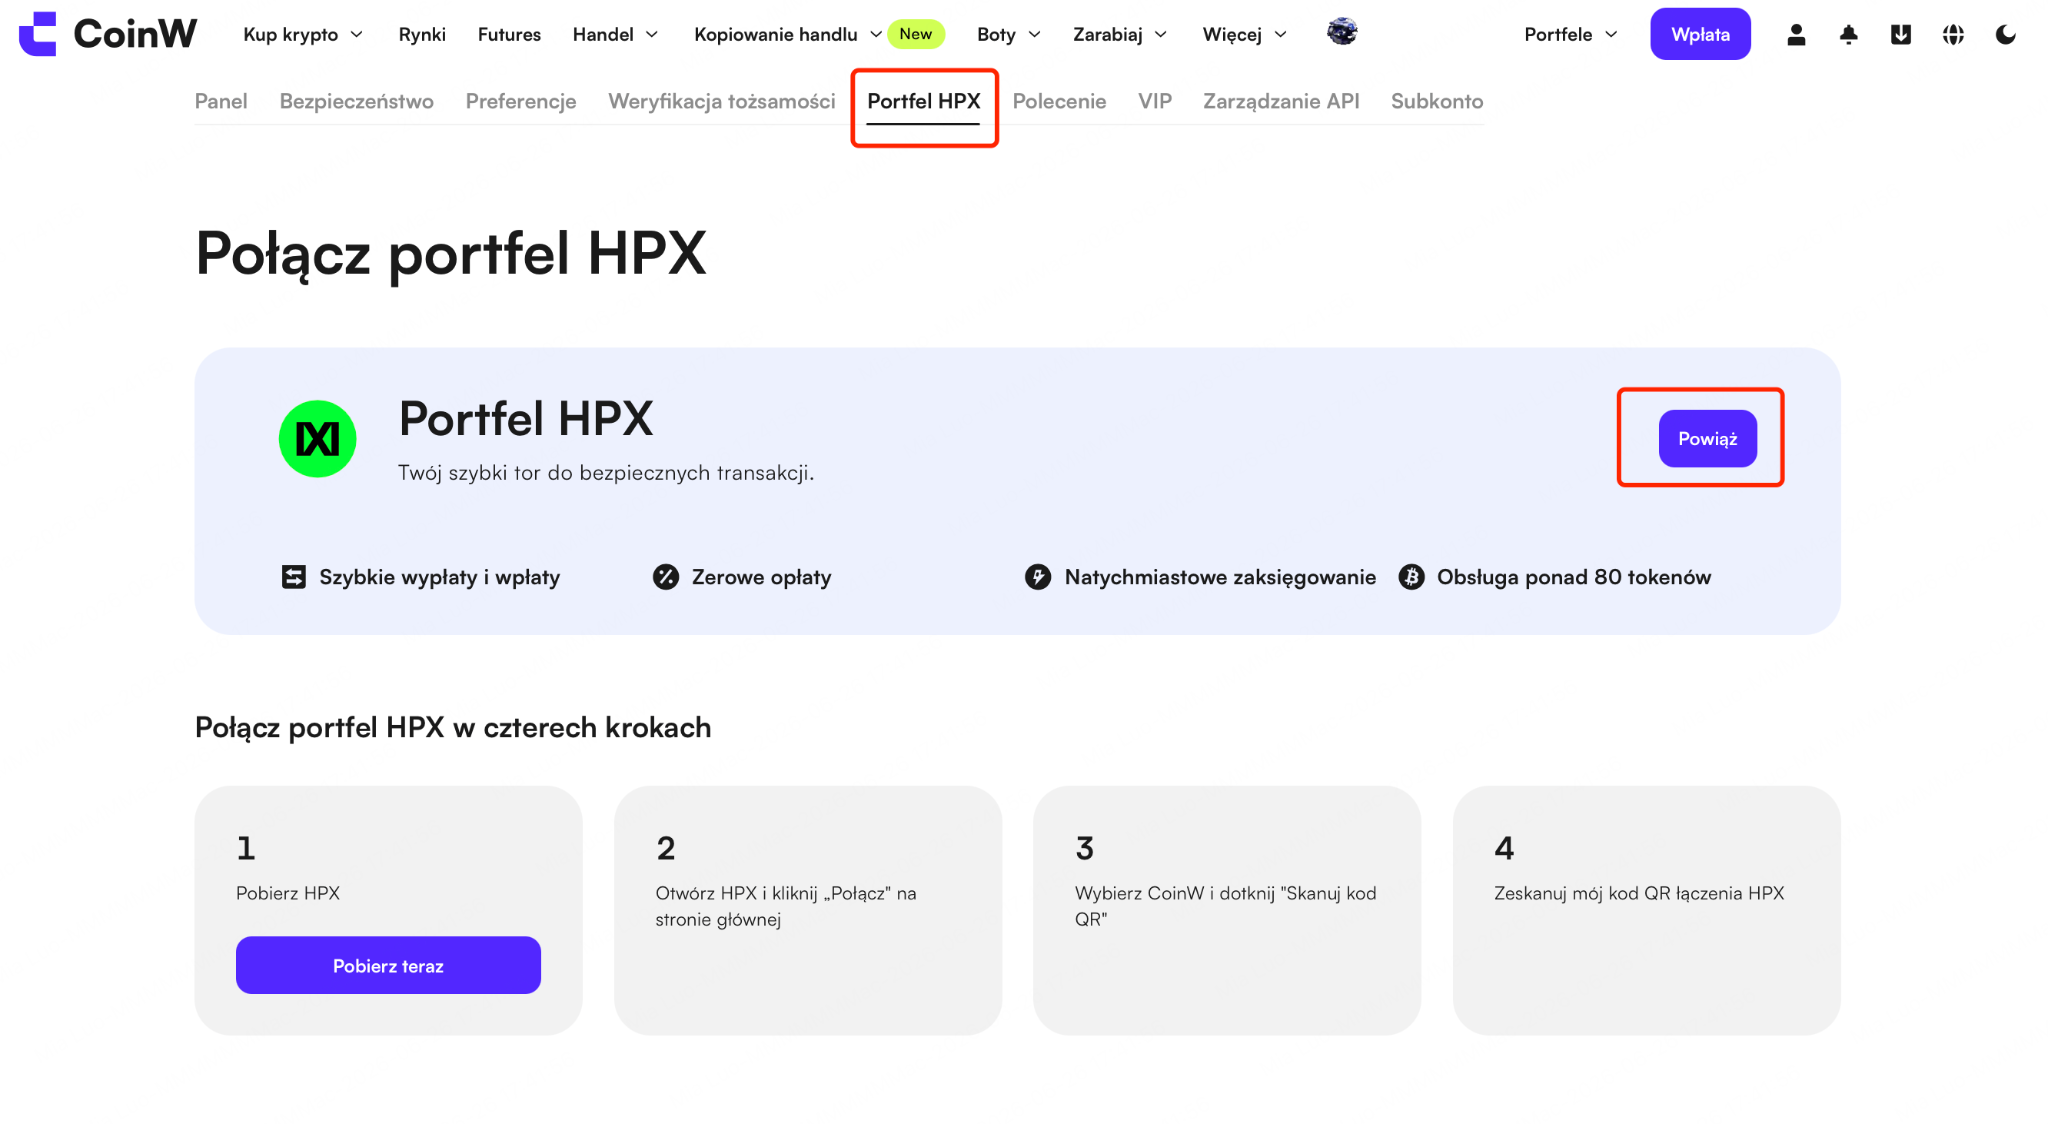Toggle dark mode moon icon
The width and height of the screenshot is (2048, 1124).
pyautogui.click(x=2005, y=35)
